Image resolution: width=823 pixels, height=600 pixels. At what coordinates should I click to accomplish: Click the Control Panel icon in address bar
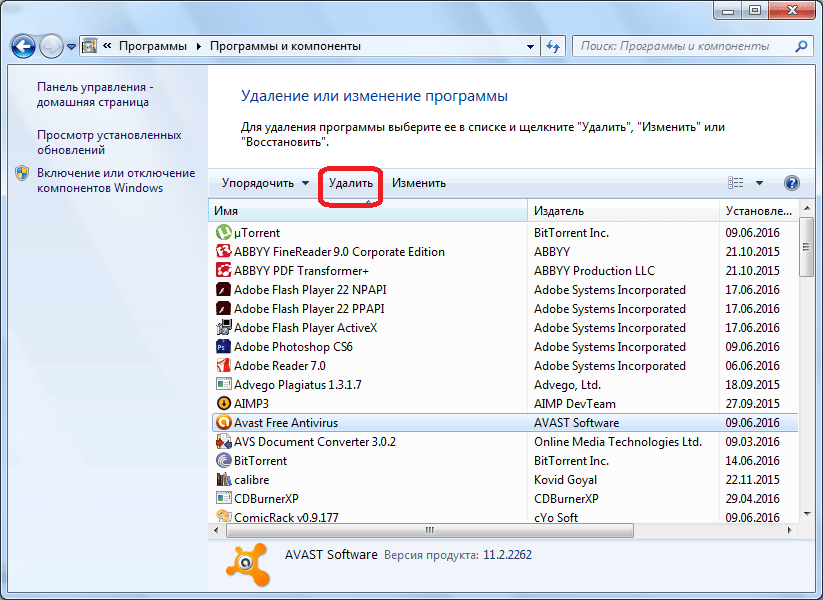[x=90, y=46]
